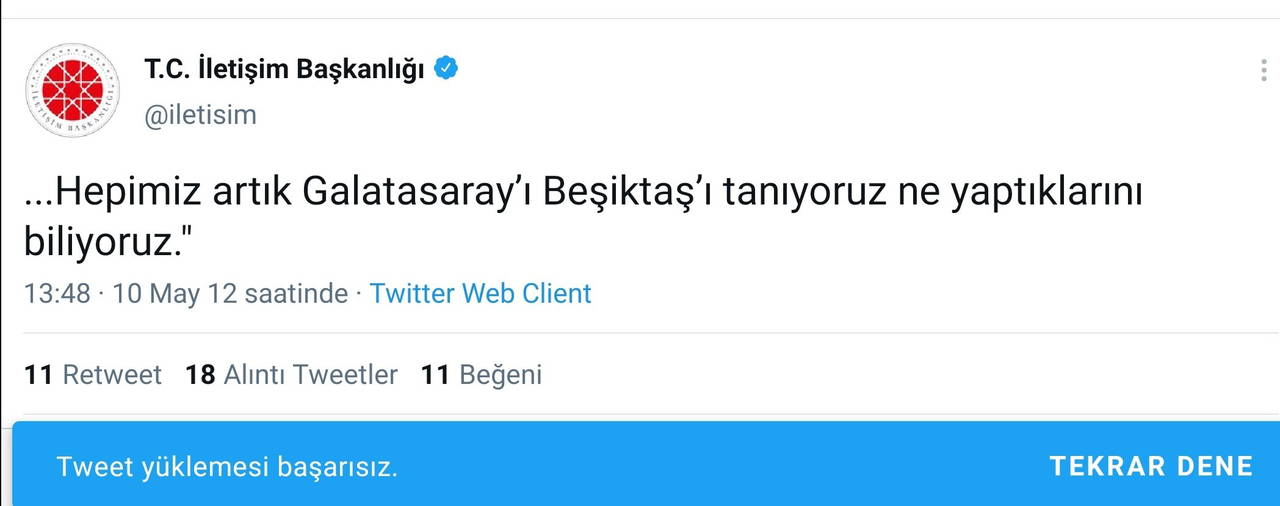Open the 18 Alıntı Tweetler list

tap(291, 375)
